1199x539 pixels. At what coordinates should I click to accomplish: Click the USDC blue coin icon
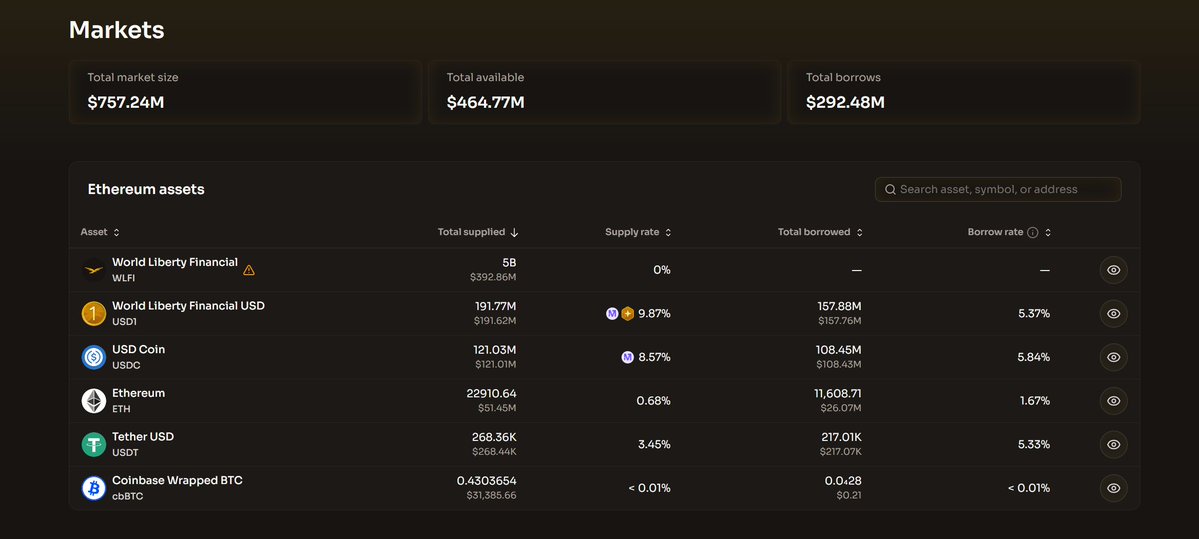tap(93, 357)
